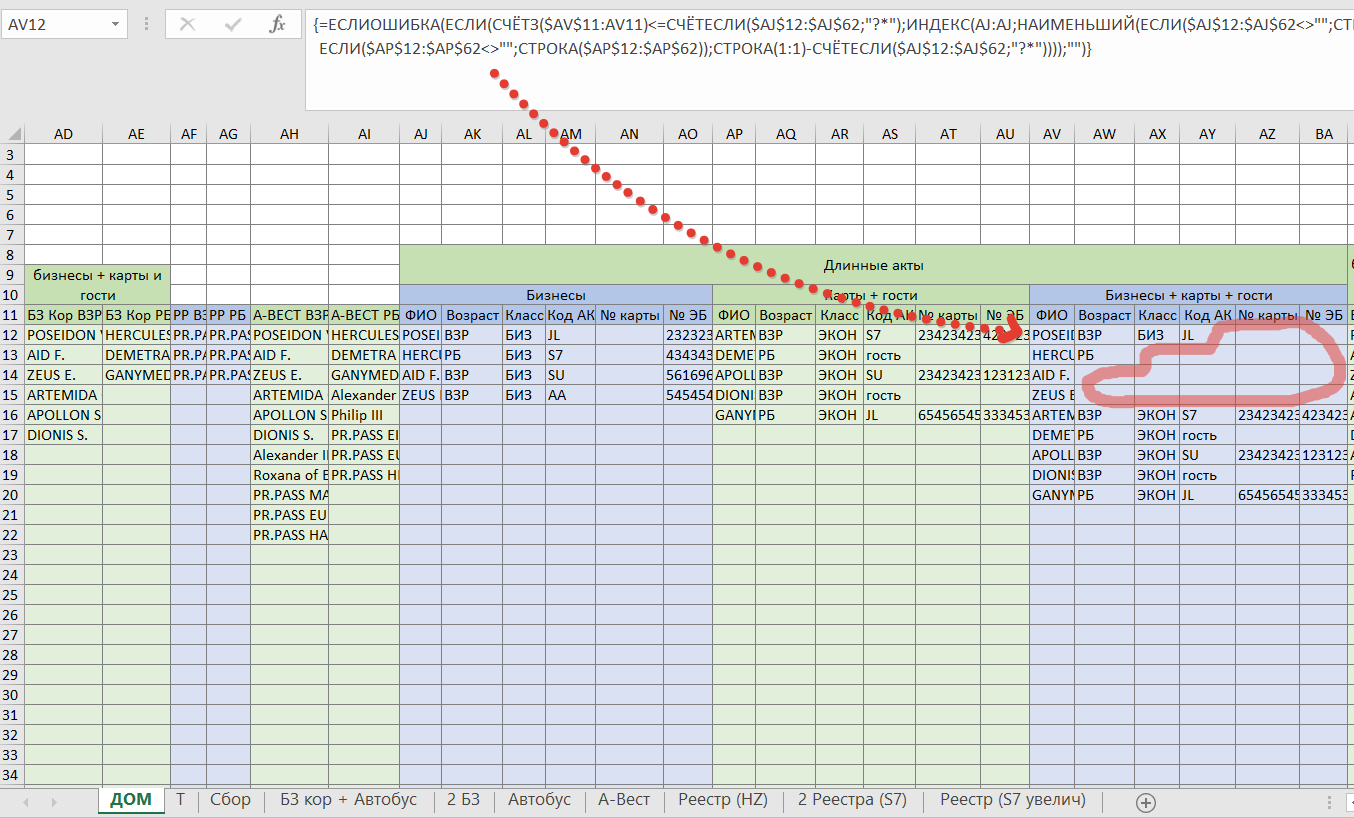Select column header AH

tap(289, 134)
